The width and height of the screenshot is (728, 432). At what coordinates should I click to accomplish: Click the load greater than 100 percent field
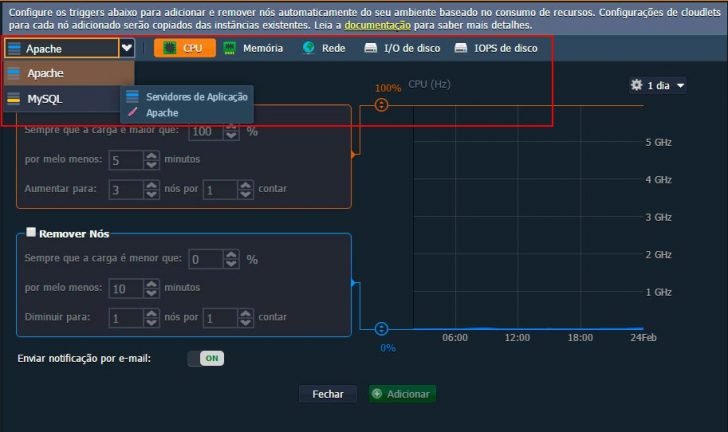point(206,131)
